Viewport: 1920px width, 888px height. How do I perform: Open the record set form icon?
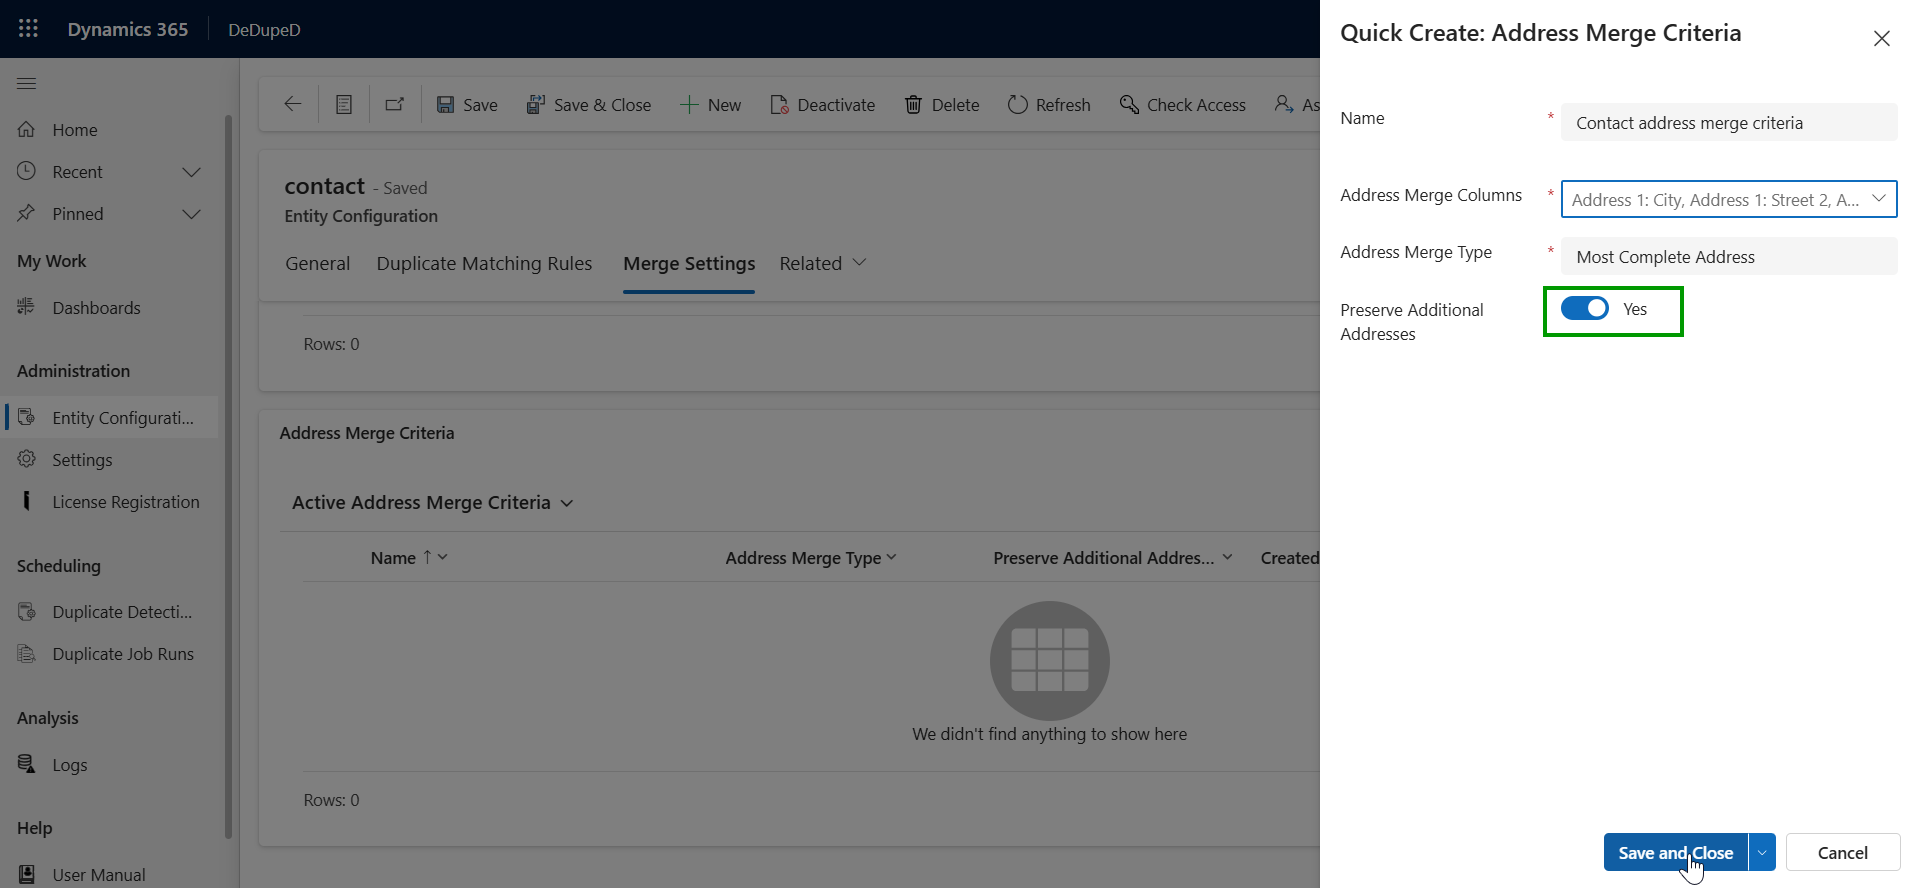pyautogui.click(x=344, y=104)
